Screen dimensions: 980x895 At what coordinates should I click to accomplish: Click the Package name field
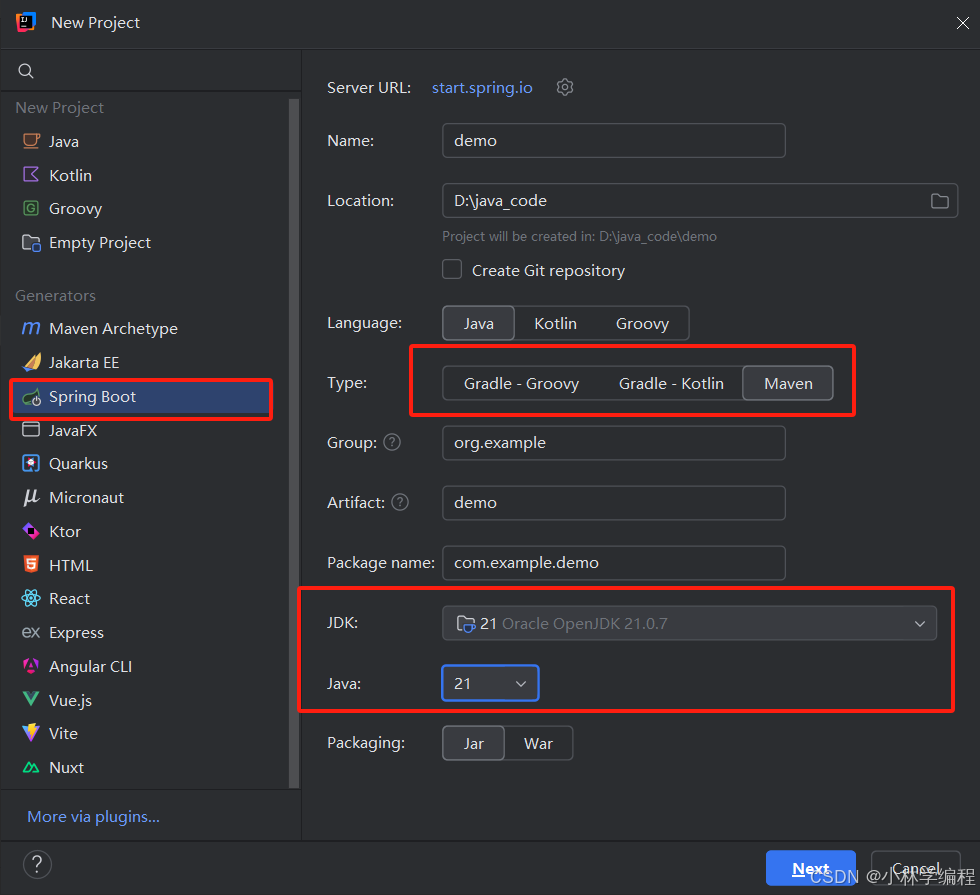(614, 562)
